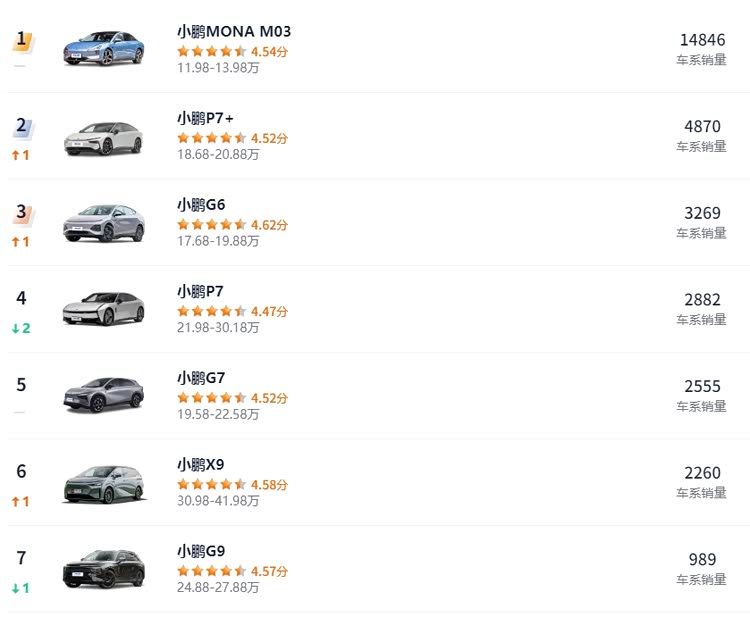
Task: Click the 2555 sales figure for 小鹏G7
Action: click(x=702, y=386)
